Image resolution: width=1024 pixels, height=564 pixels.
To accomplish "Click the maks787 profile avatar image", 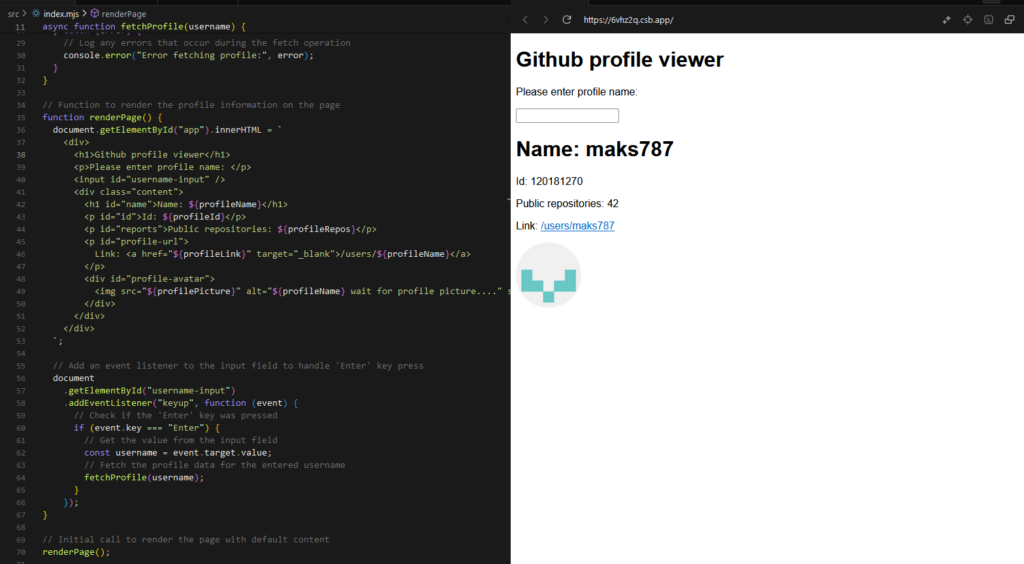I will pyautogui.click(x=549, y=275).
